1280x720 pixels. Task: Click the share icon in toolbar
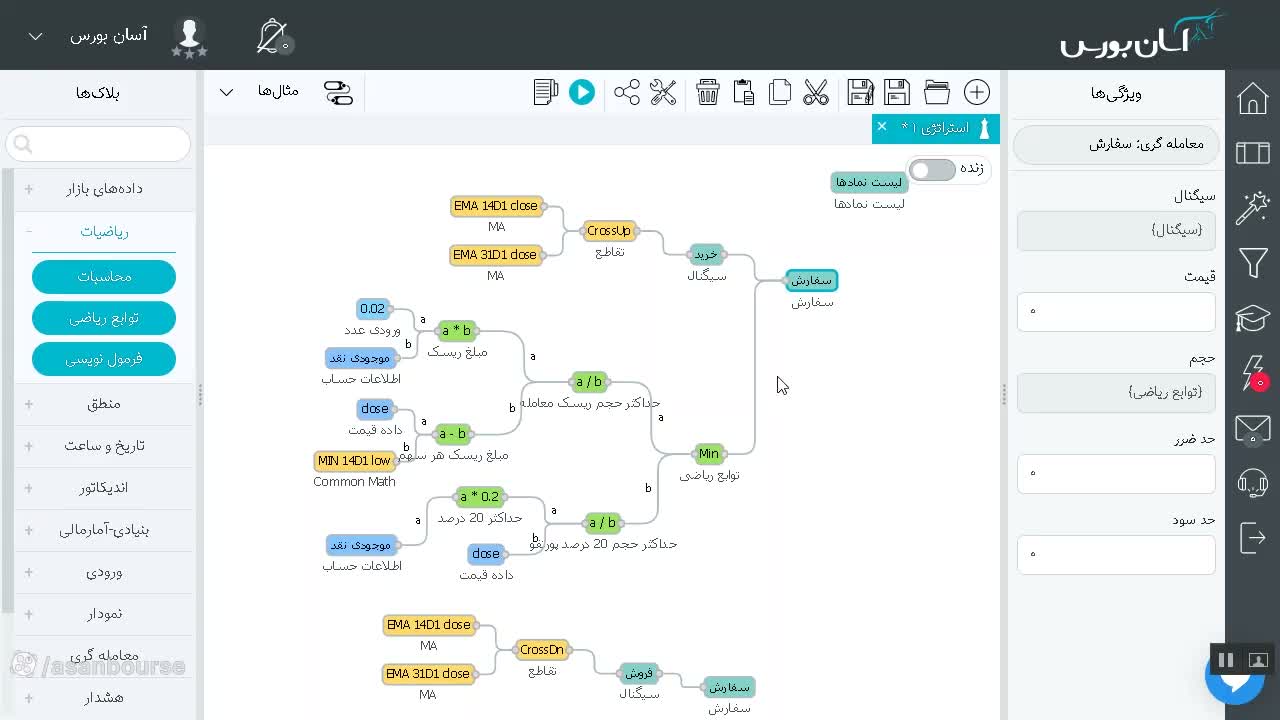tap(627, 92)
